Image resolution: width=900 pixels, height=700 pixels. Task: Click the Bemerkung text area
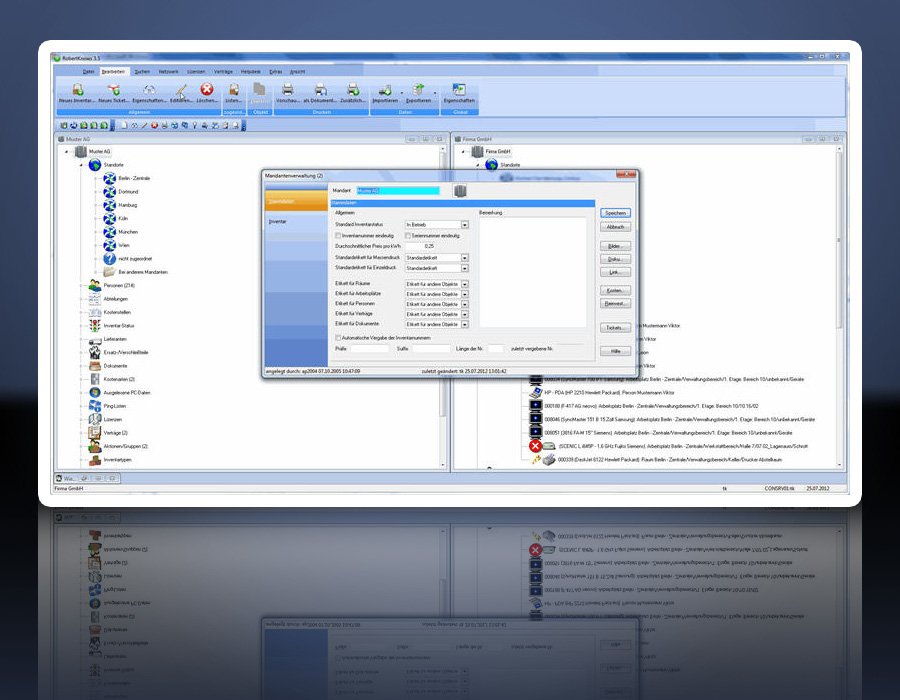click(x=533, y=272)
